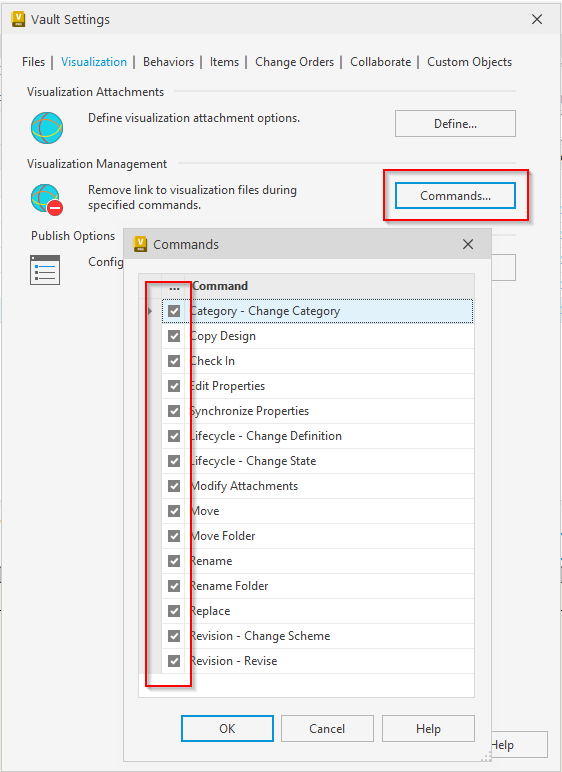Uncheck the Copy Design command checkbox
This screenshot has width=562, height=772.
174,336
